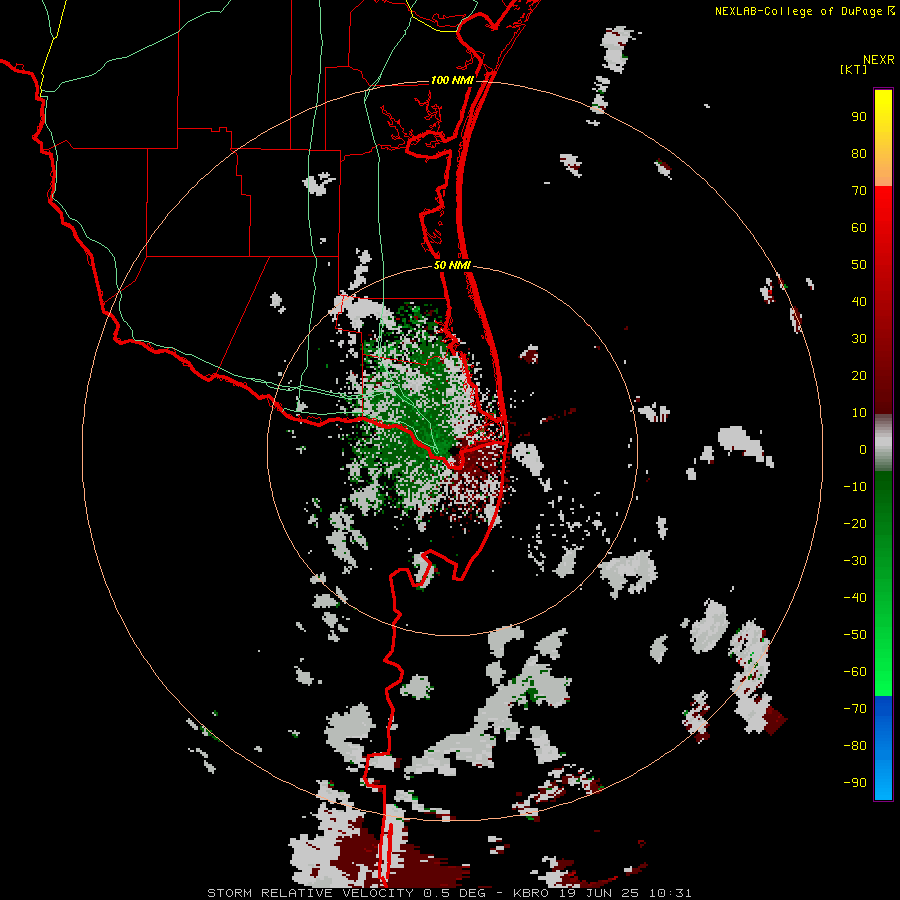Click the gray zero-velocity segment of the color bar
Image resolution: width=900 pixels, height=900 pixels.
tap(883, 443)
